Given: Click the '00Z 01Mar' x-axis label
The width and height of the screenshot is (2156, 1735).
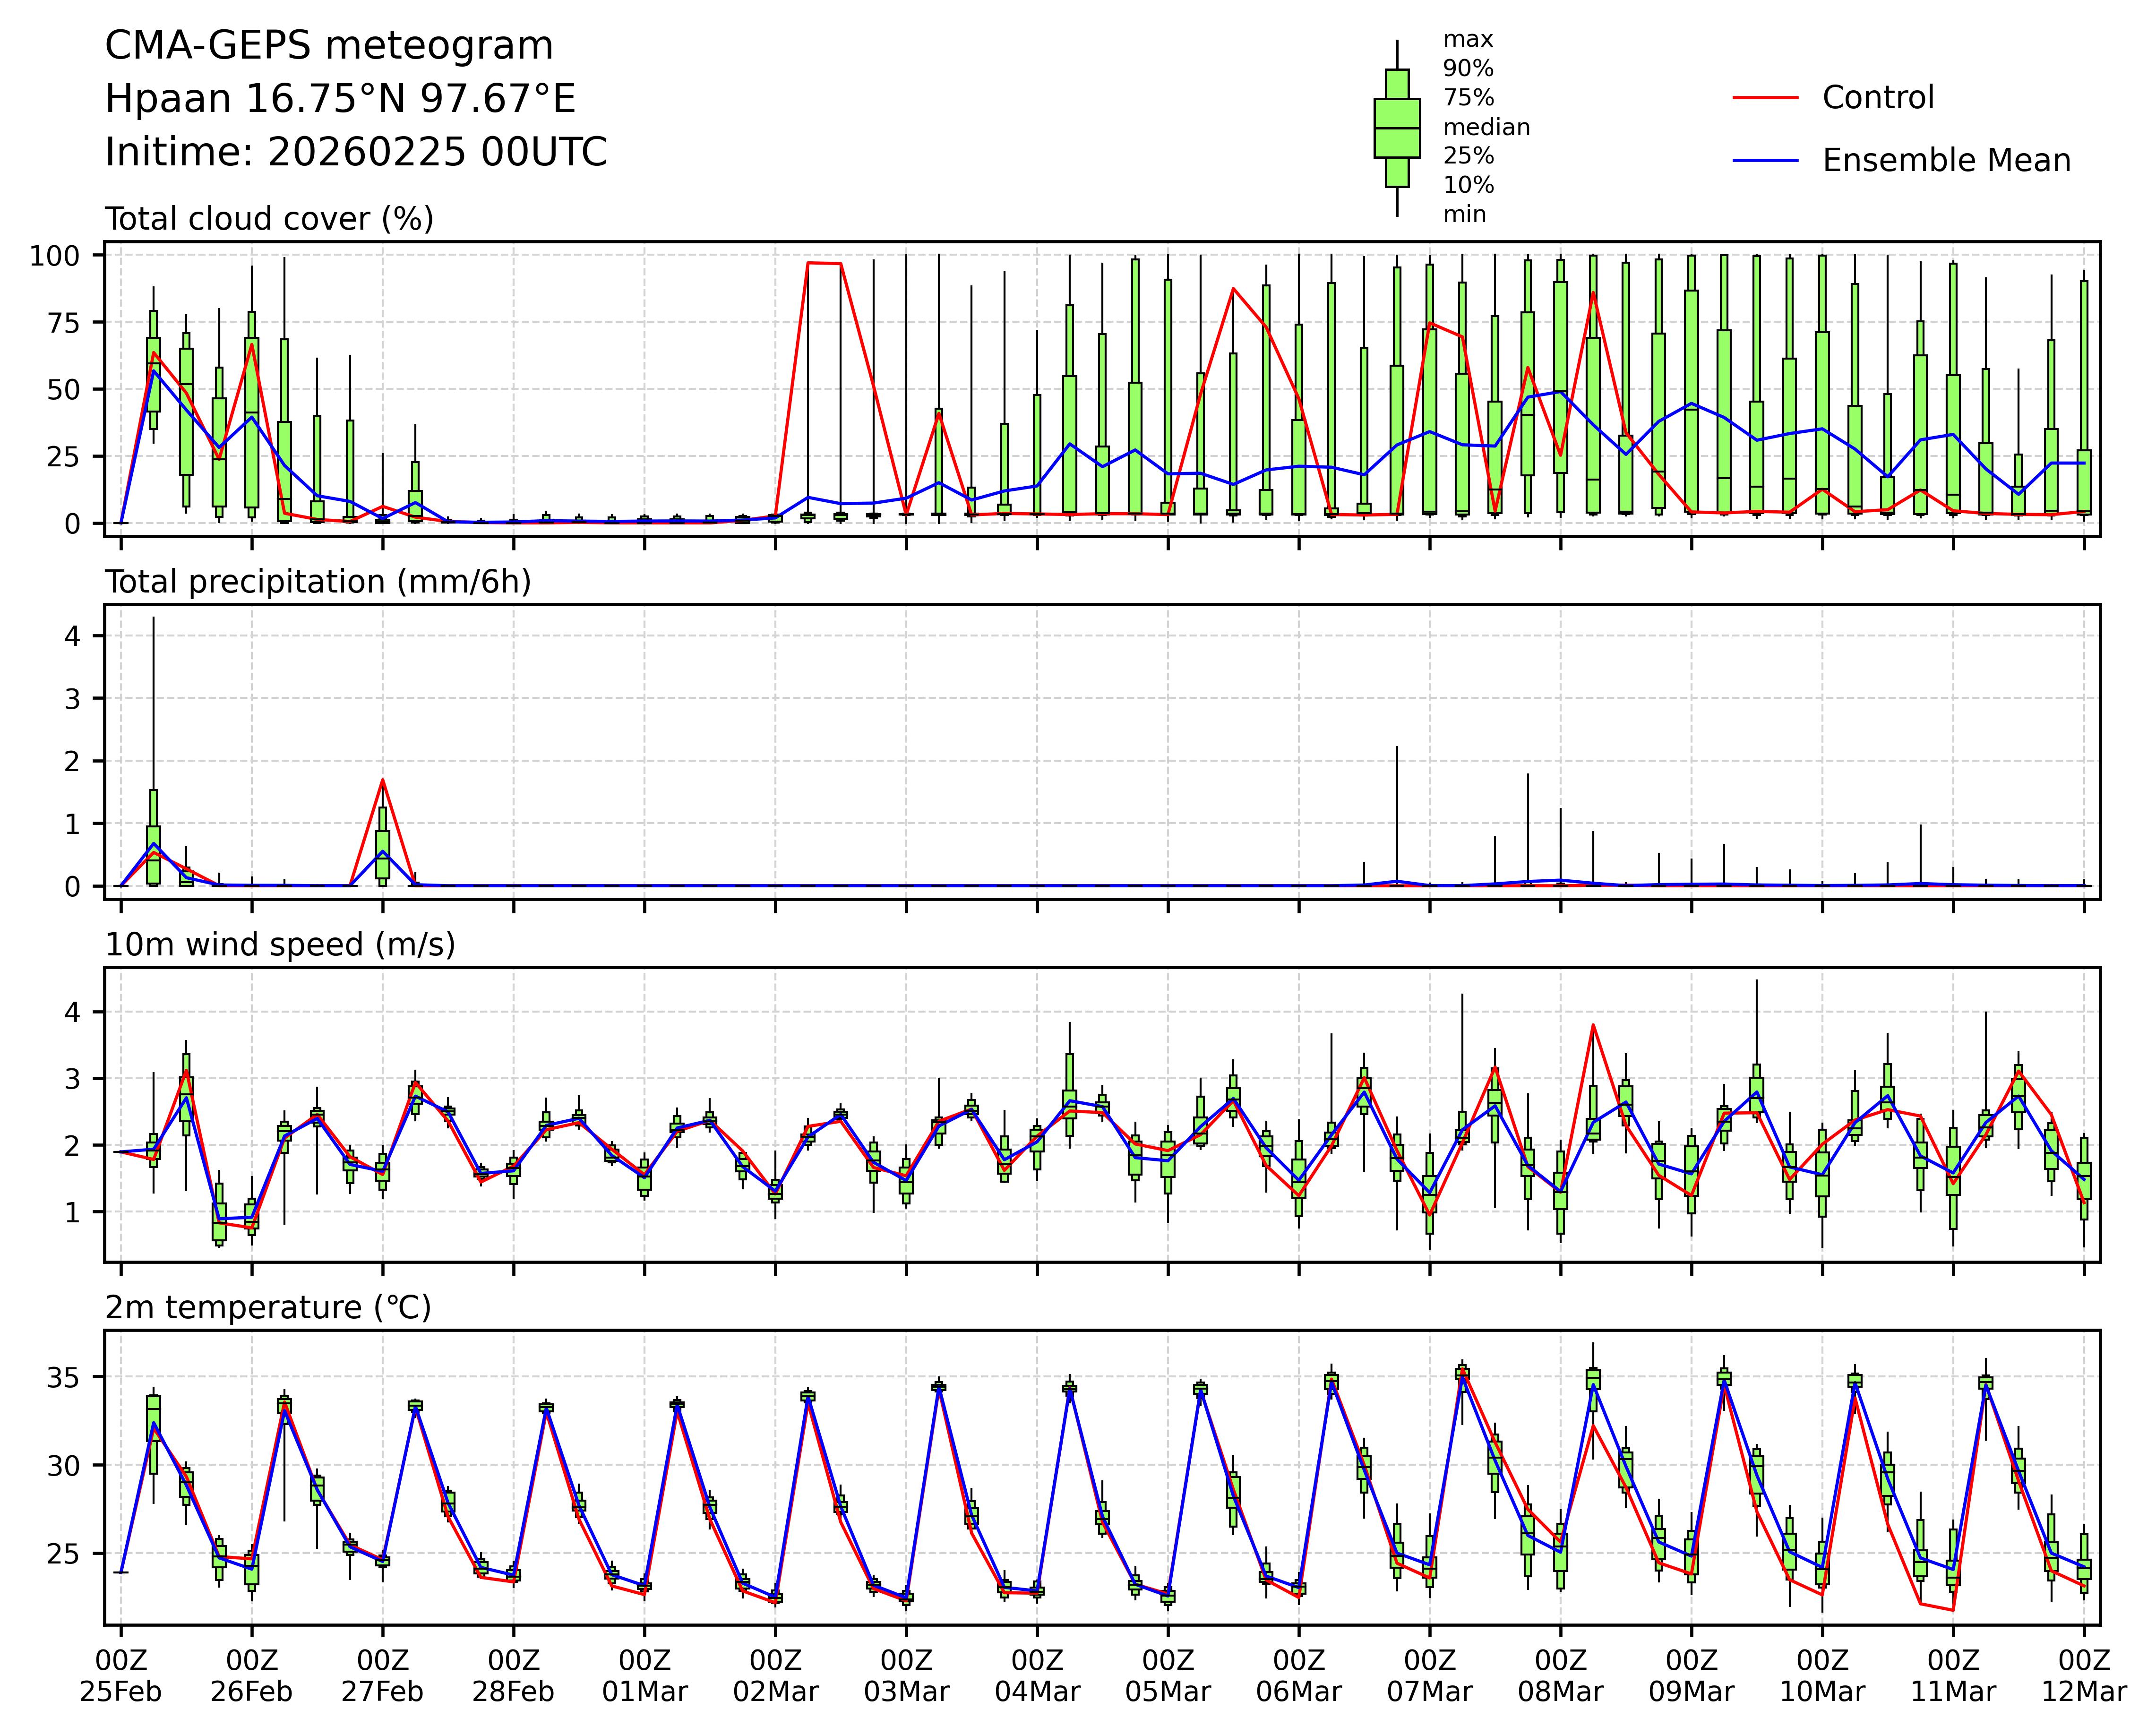Looking at the screenshot, I should click(644, 1677).
